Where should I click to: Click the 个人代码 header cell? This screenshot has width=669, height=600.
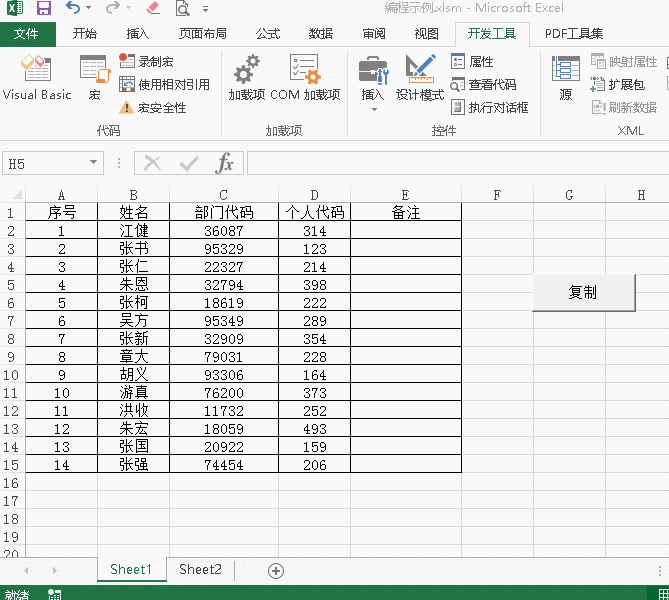click(x=314, y=212)
